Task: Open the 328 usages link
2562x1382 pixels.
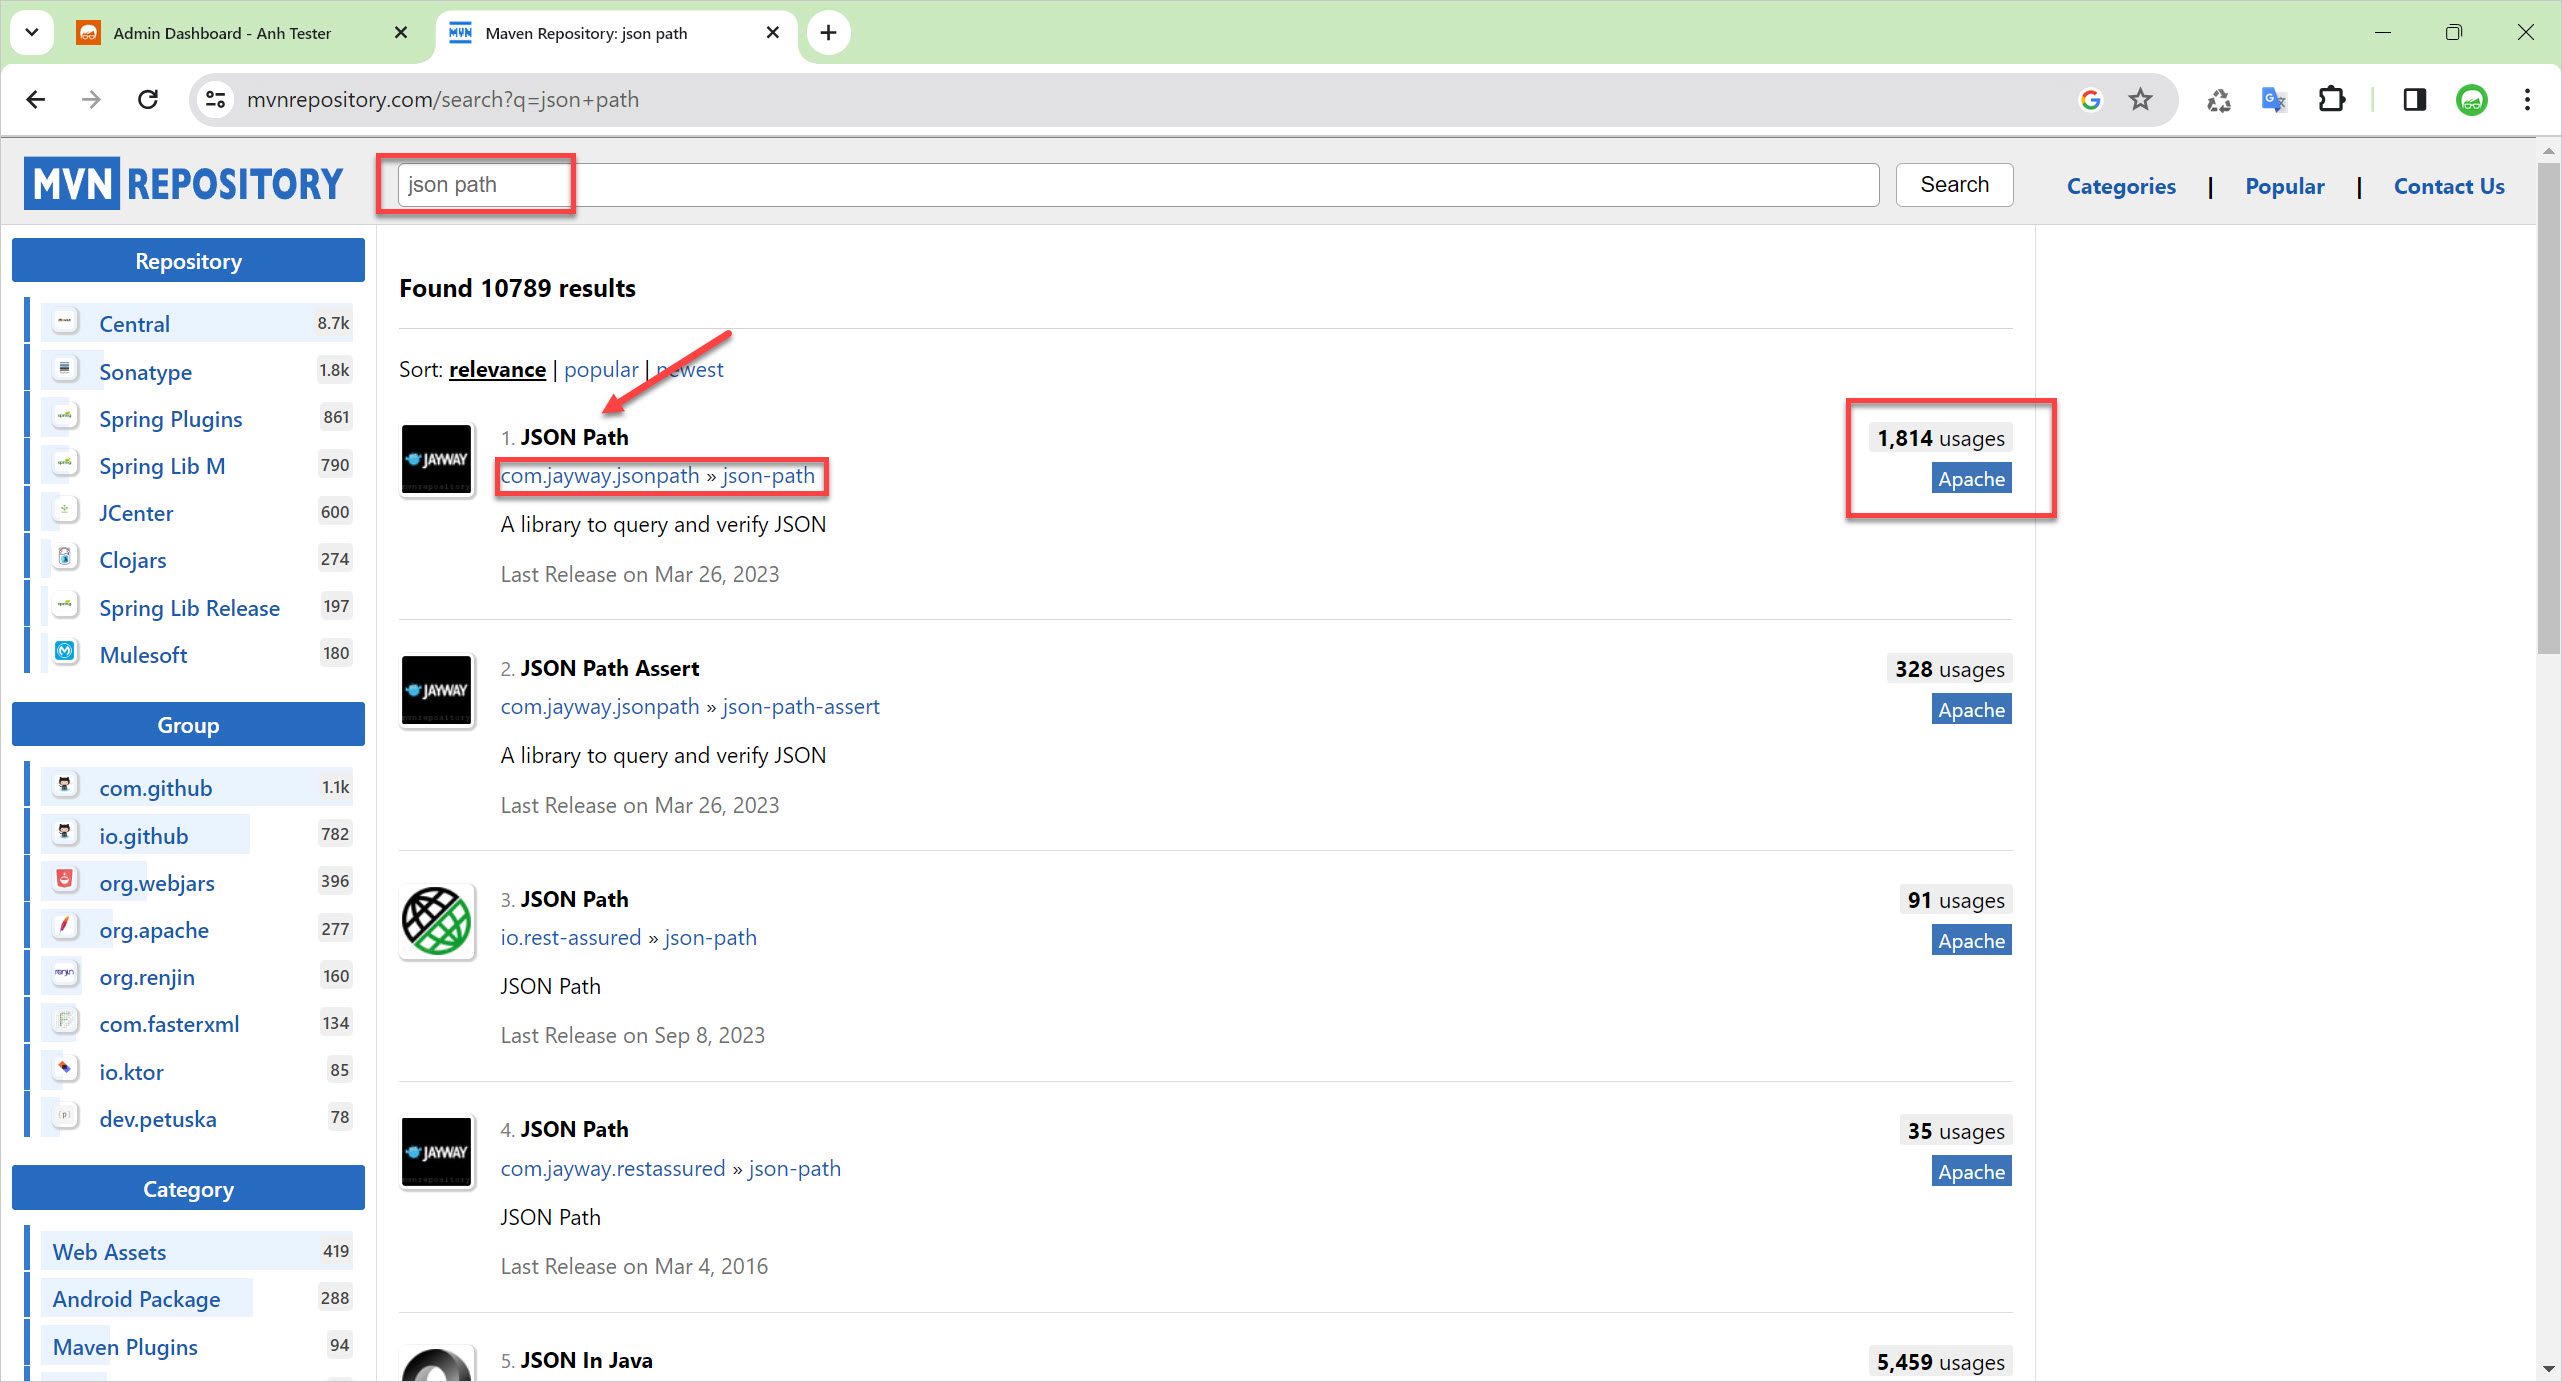Action: coord(1949,669)
